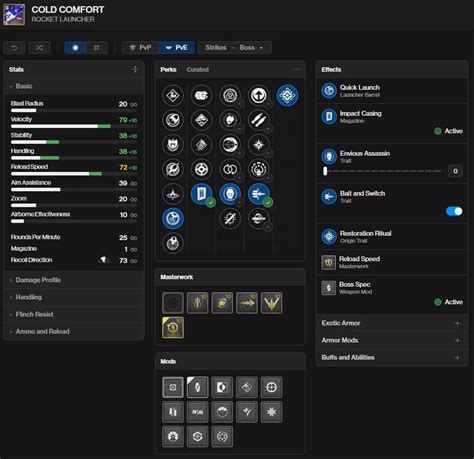This screenshot has height=459, width=474.
Task: Expand the Buffs and Abilities section
Action: (392, 357)
